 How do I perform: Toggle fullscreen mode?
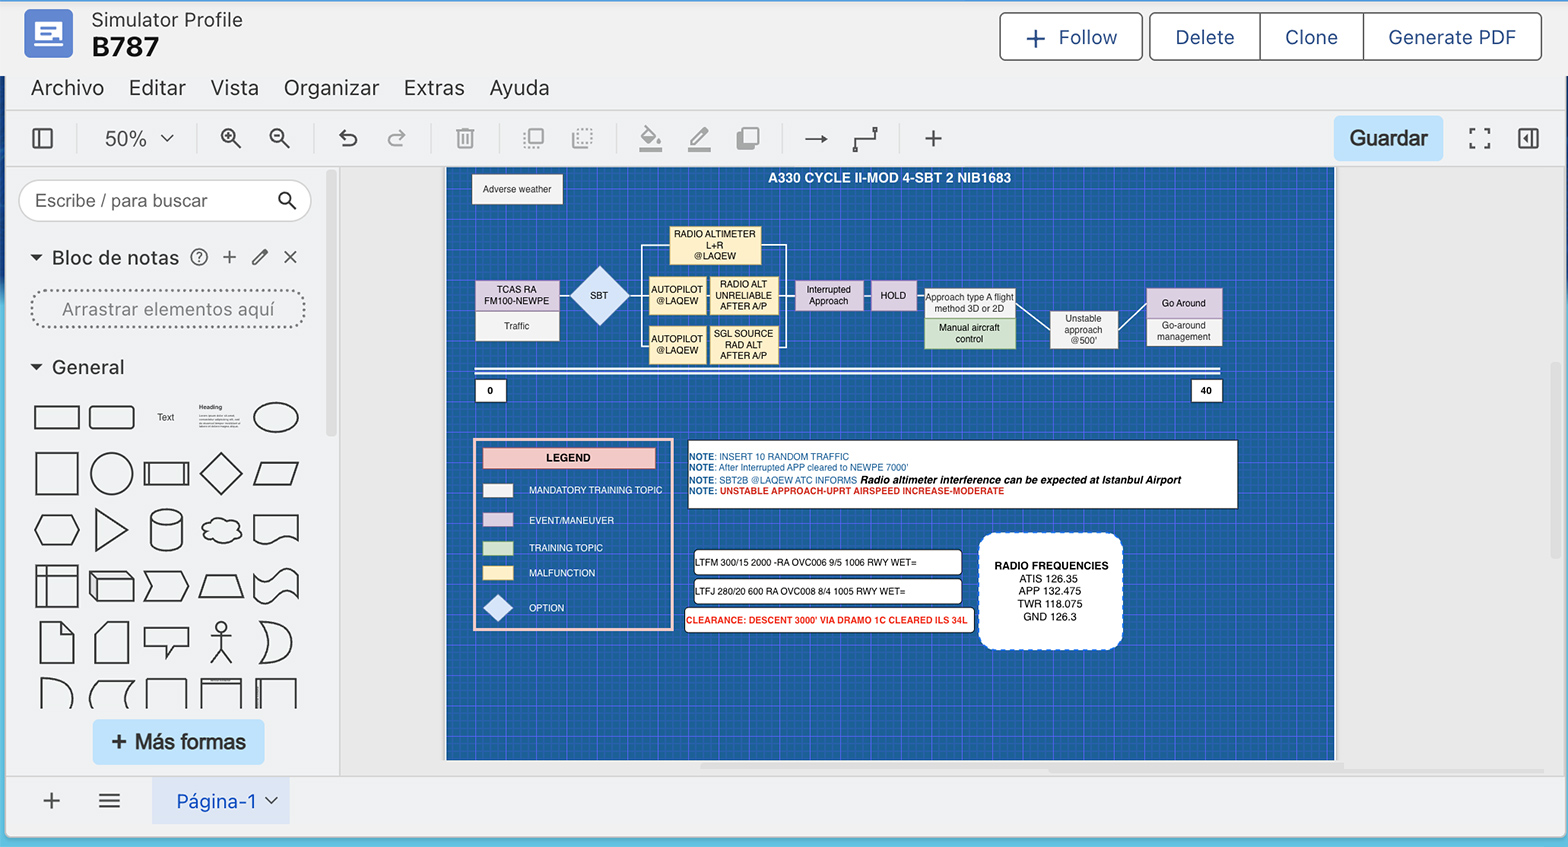(x=1479, y=139)
